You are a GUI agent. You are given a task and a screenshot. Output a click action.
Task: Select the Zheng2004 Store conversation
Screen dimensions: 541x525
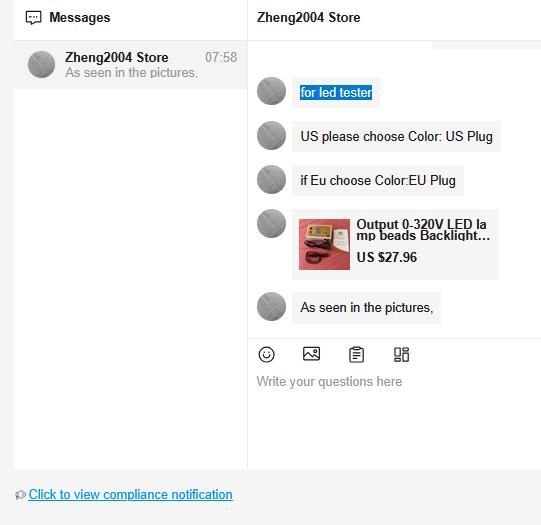point(131,65)
